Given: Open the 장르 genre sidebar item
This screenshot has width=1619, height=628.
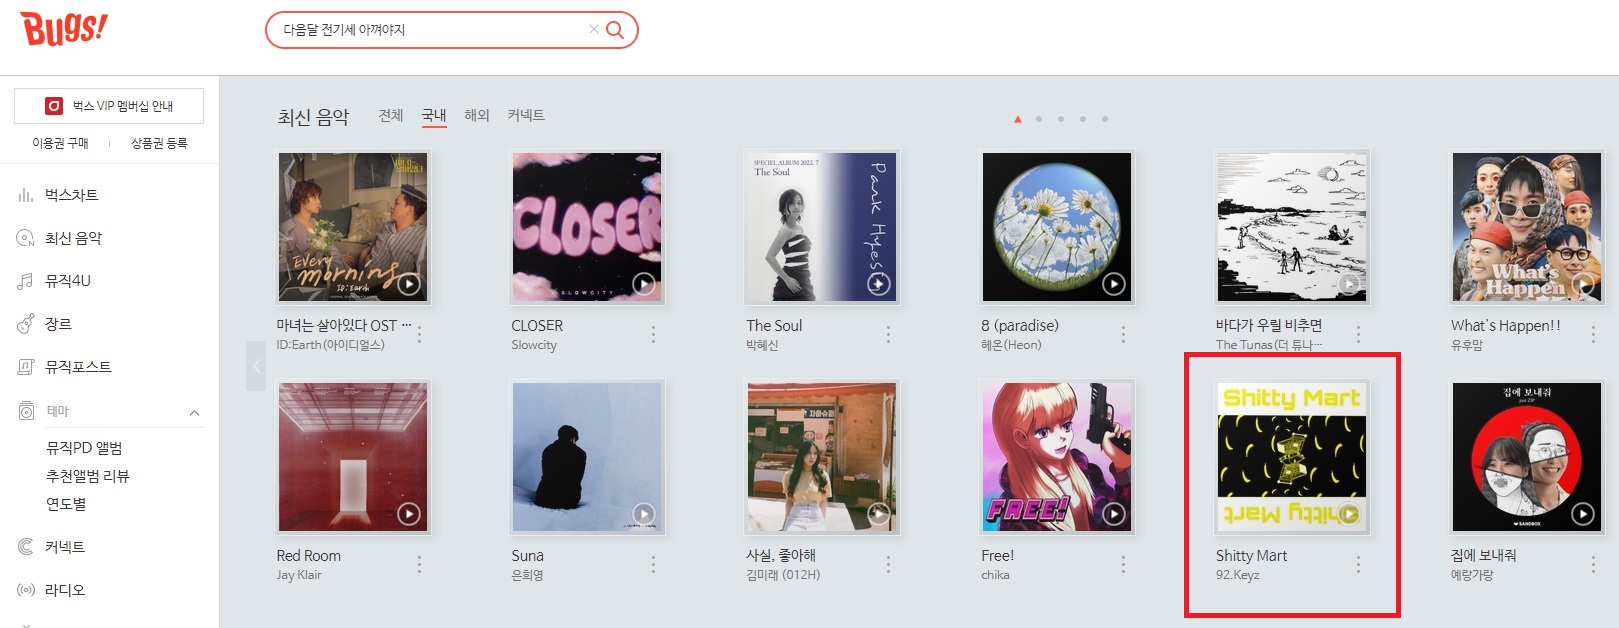Looking at the screenshot, I should point(57,324).
